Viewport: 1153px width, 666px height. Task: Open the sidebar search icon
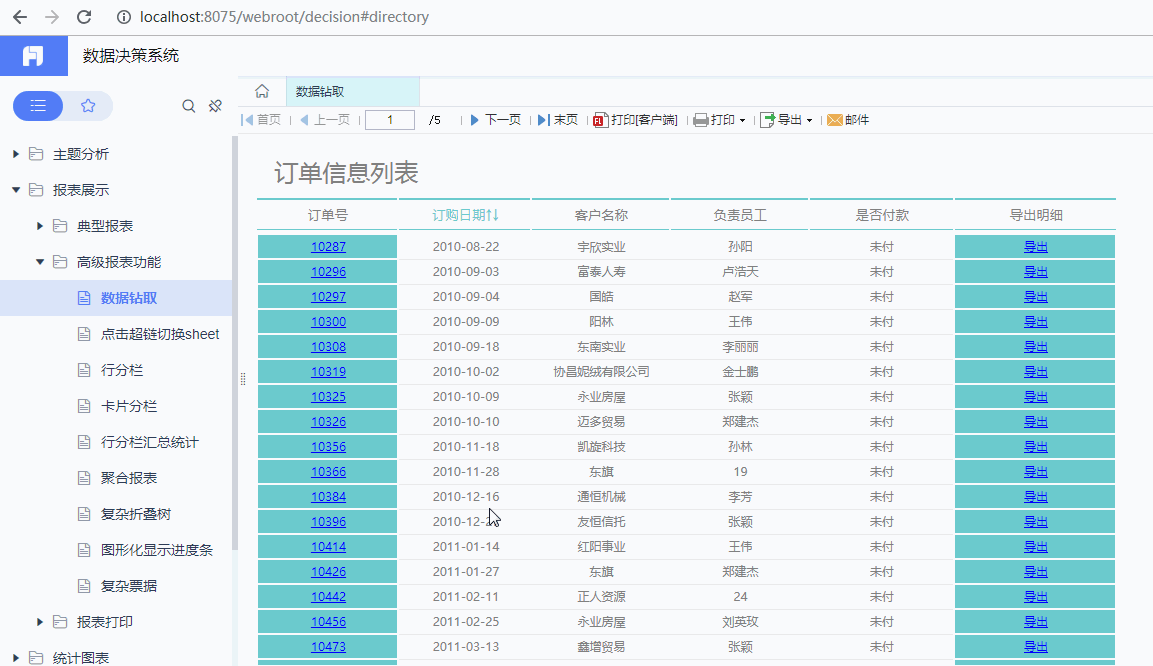188,106
